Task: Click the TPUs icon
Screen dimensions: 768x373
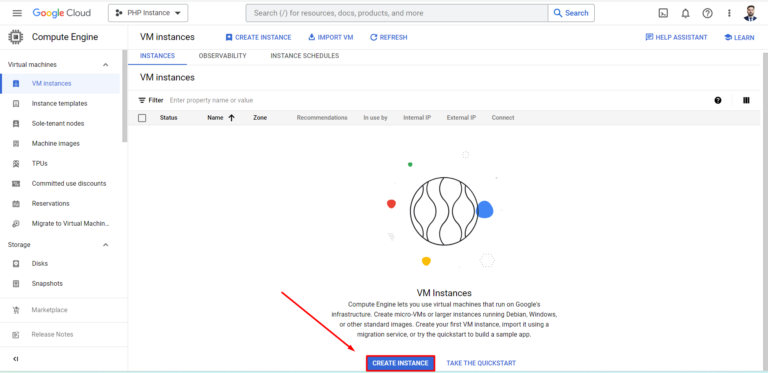Action: point(16,163)
